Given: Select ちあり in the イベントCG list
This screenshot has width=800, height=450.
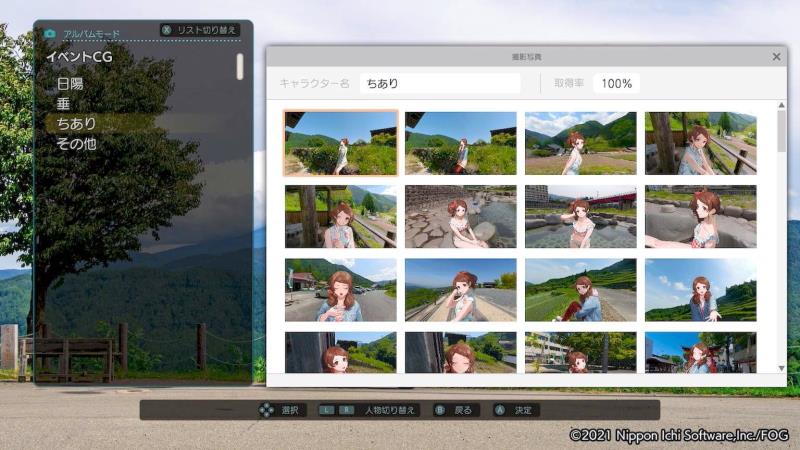Looking at the screenshot, I should (x=77, y=123).
